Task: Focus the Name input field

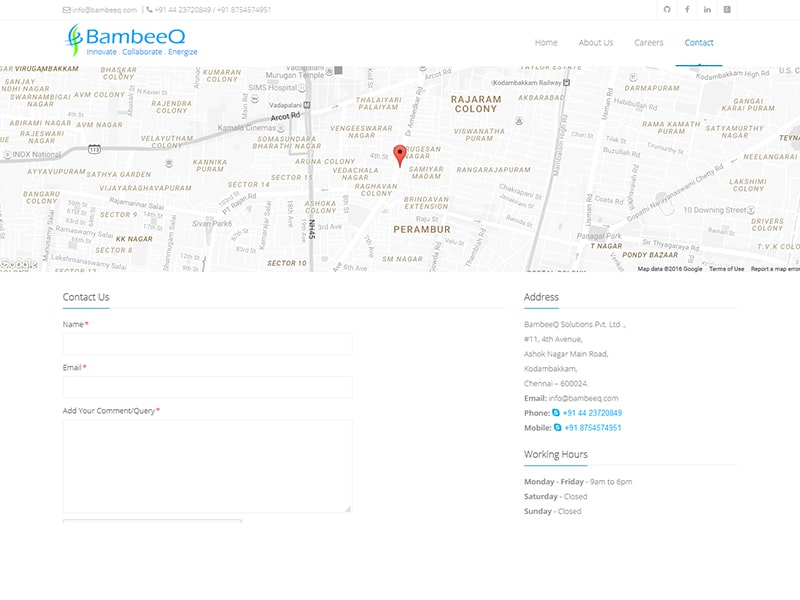Action: [207, 344]
